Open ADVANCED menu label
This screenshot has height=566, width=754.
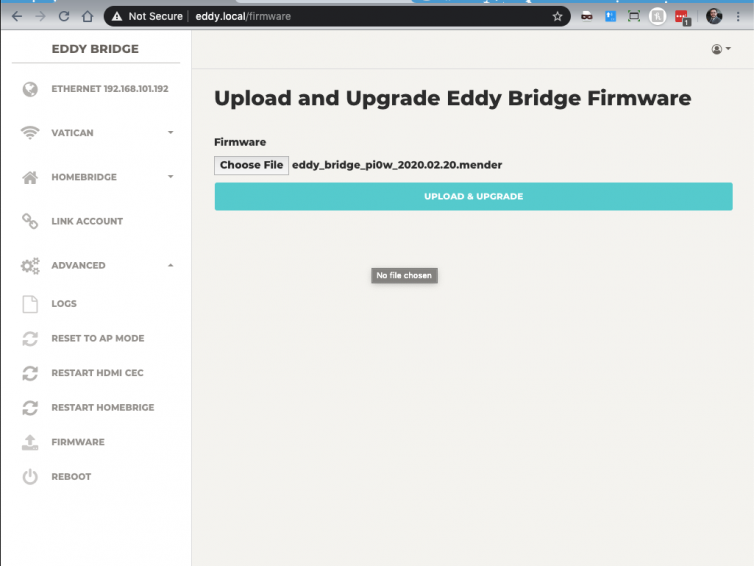[78, 265]
